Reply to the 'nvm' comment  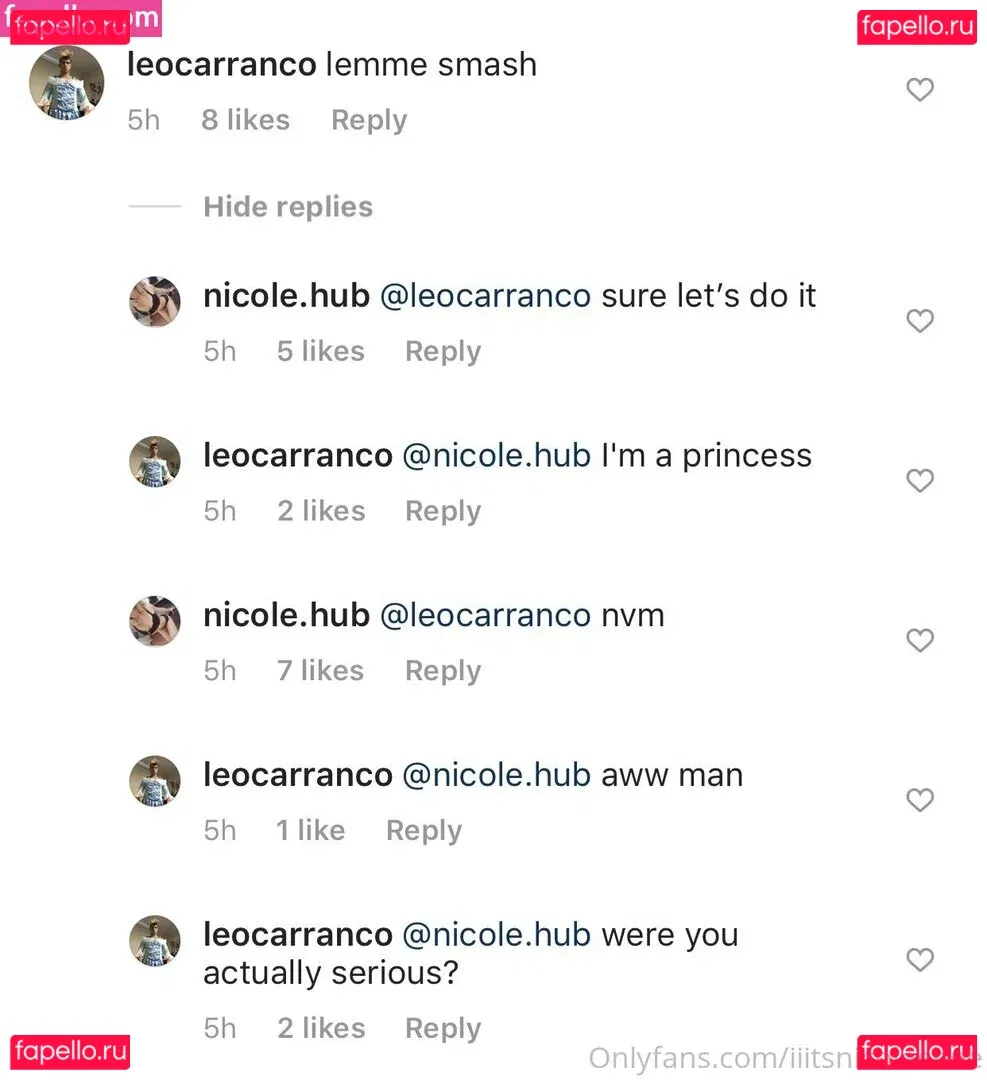(x=443, y=670)
